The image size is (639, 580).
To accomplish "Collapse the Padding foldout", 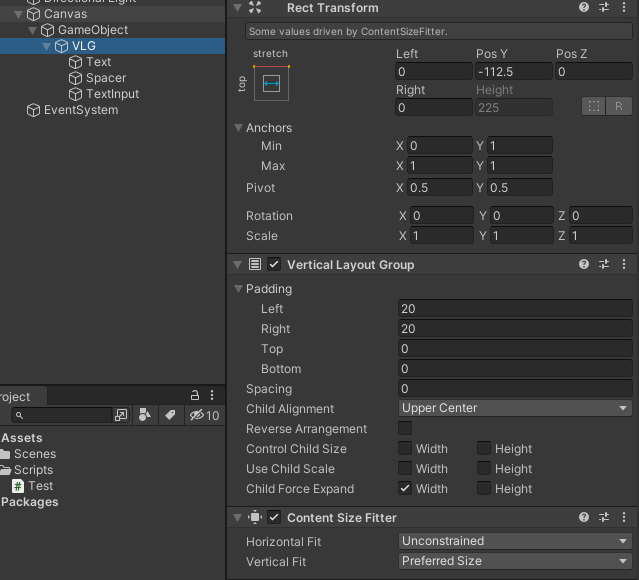I will (x=238, y=289).
